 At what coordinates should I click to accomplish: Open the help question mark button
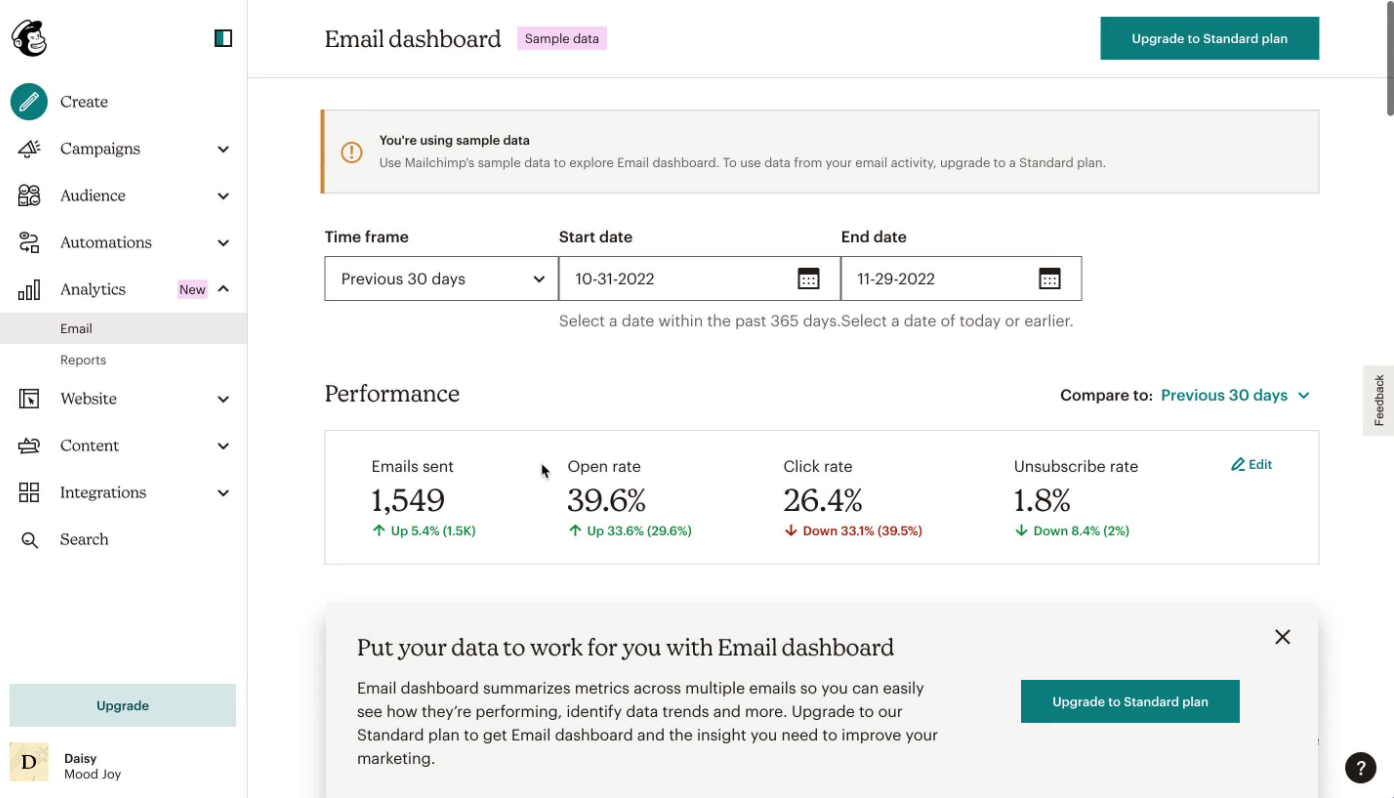[x=1360, y=767]
